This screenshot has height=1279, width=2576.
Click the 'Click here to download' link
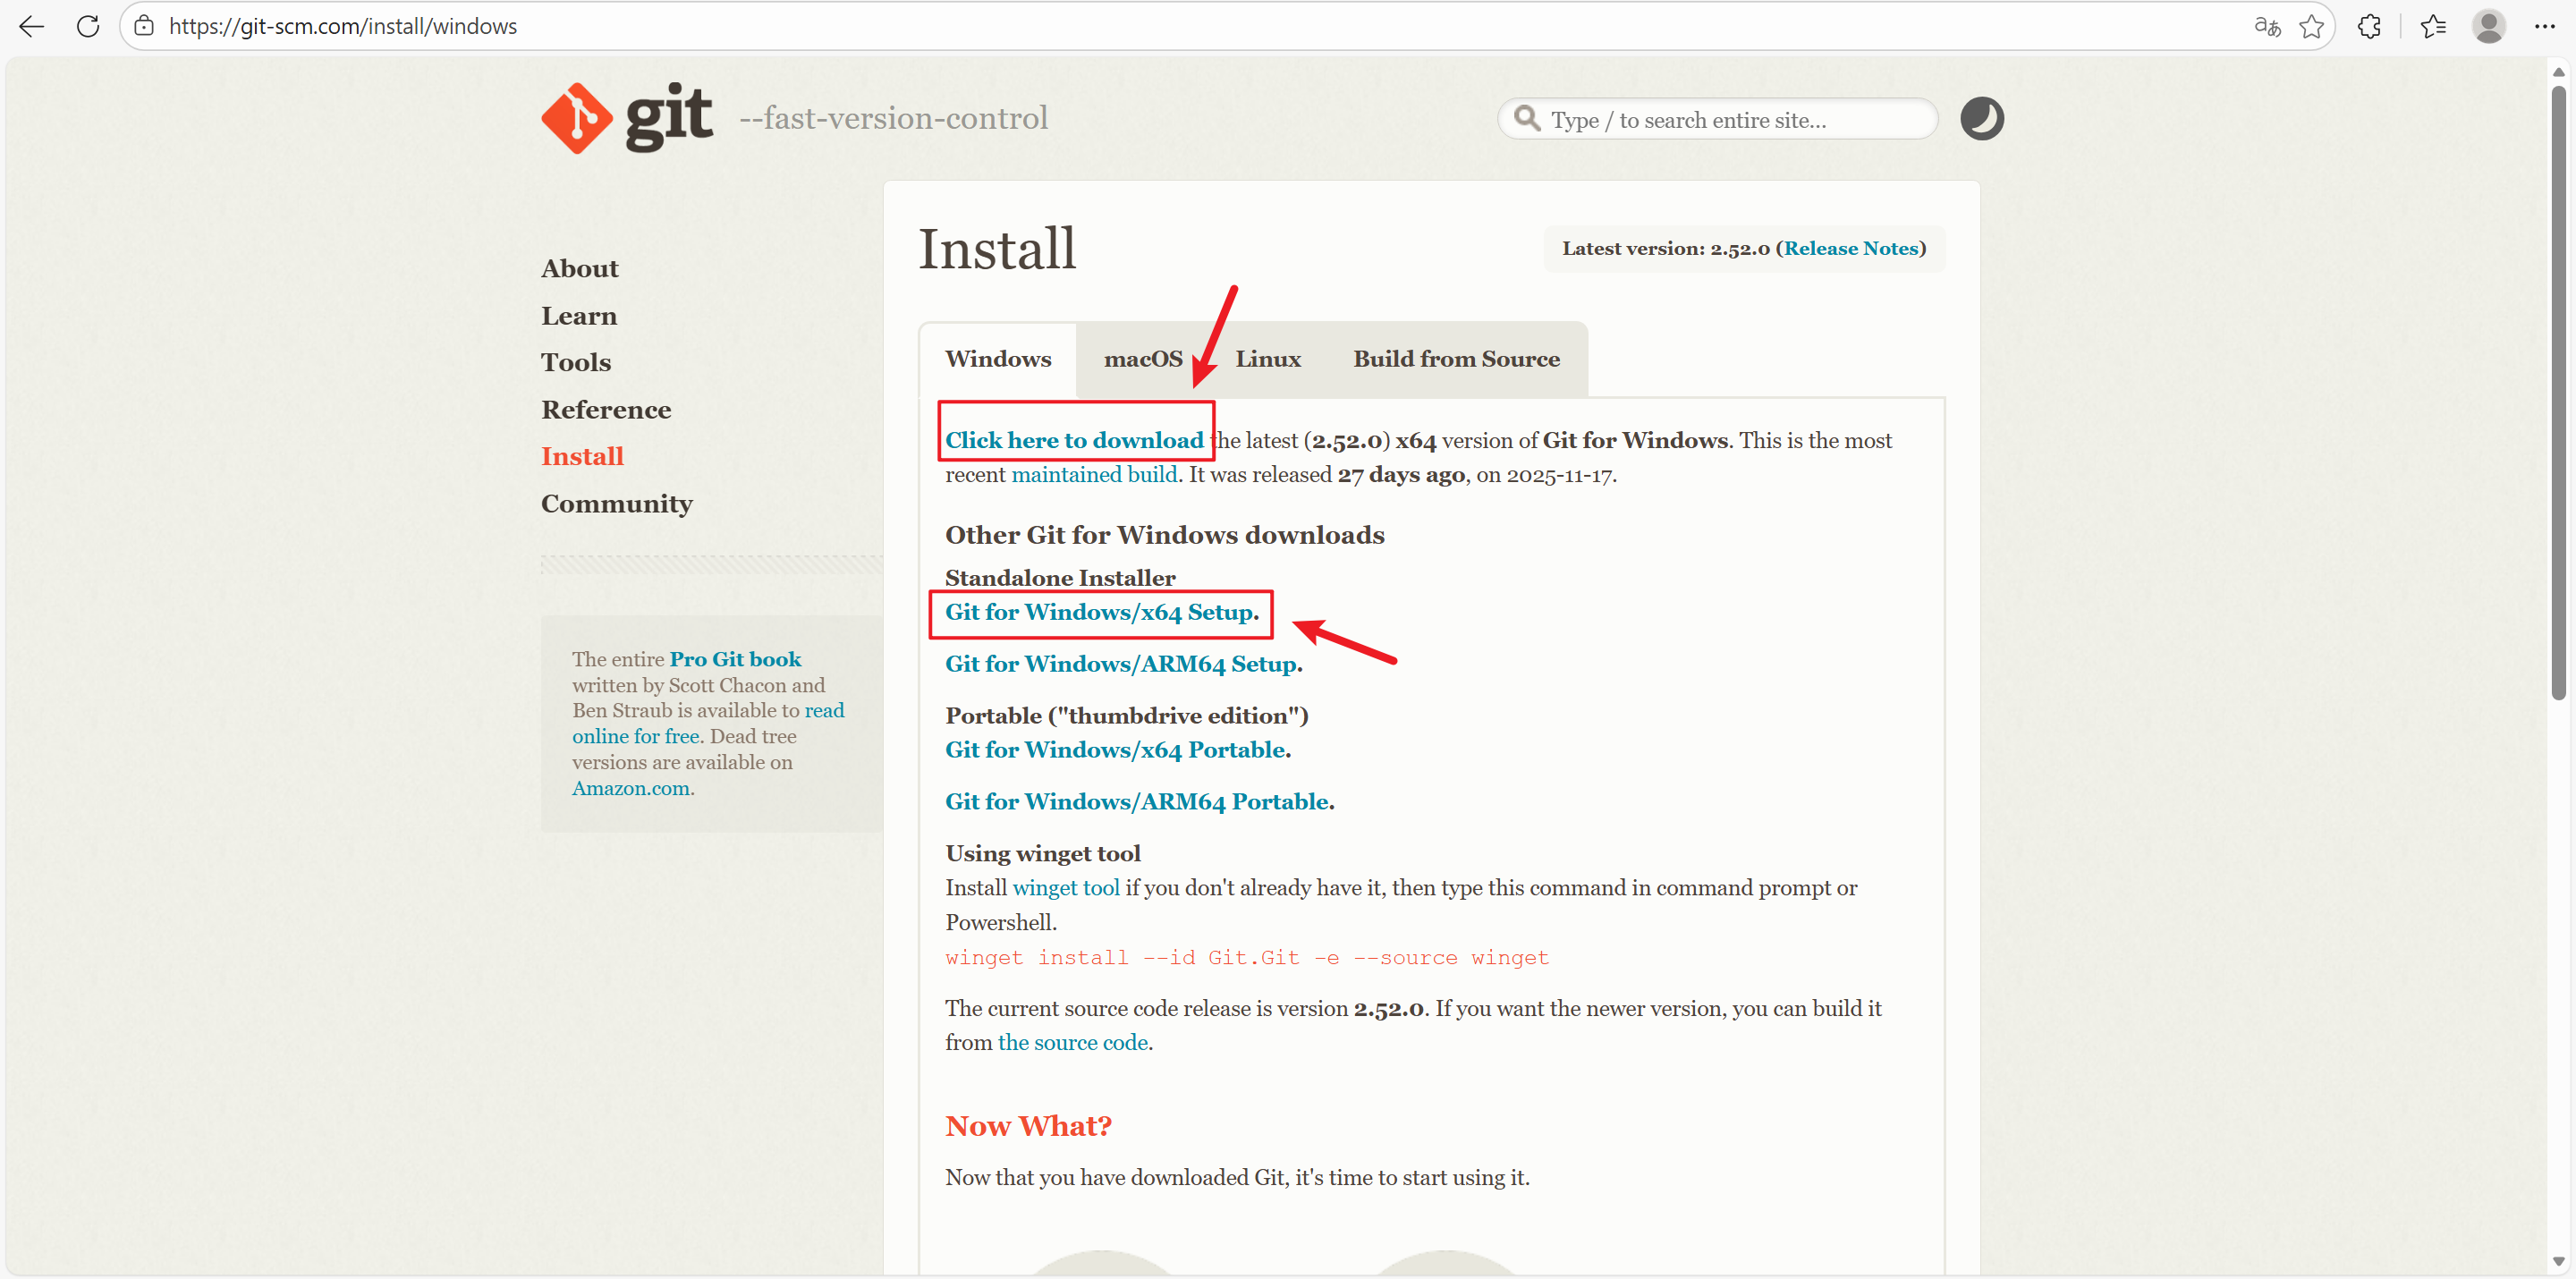(x=1074, y=441)
